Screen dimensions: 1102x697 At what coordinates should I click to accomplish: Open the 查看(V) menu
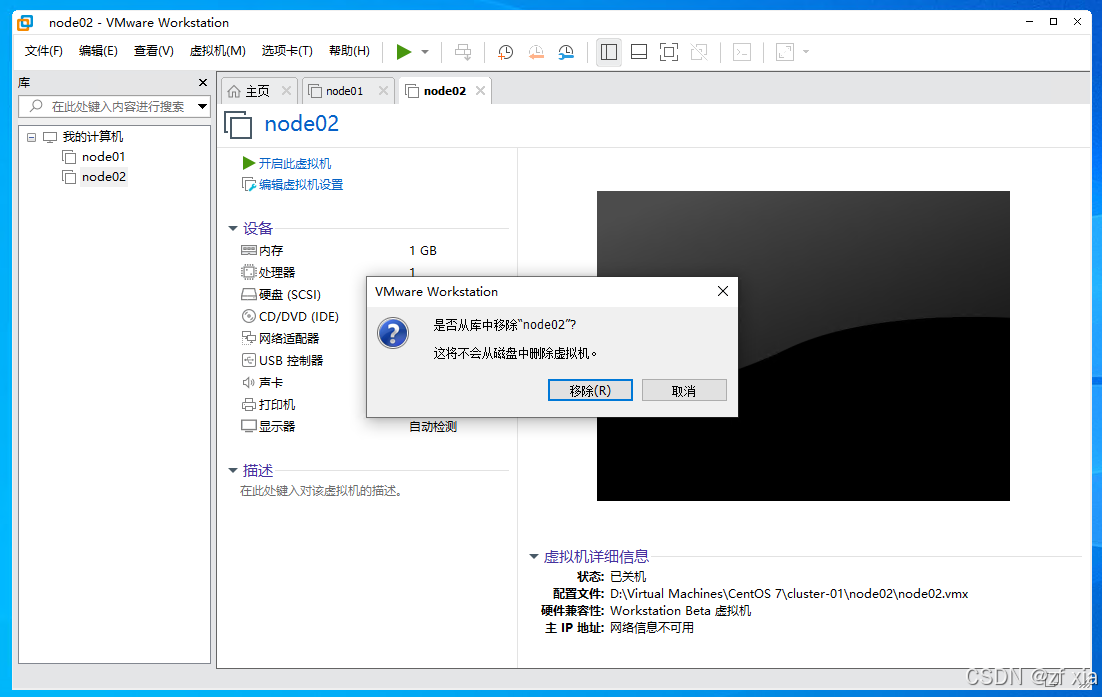coord(154,51)
